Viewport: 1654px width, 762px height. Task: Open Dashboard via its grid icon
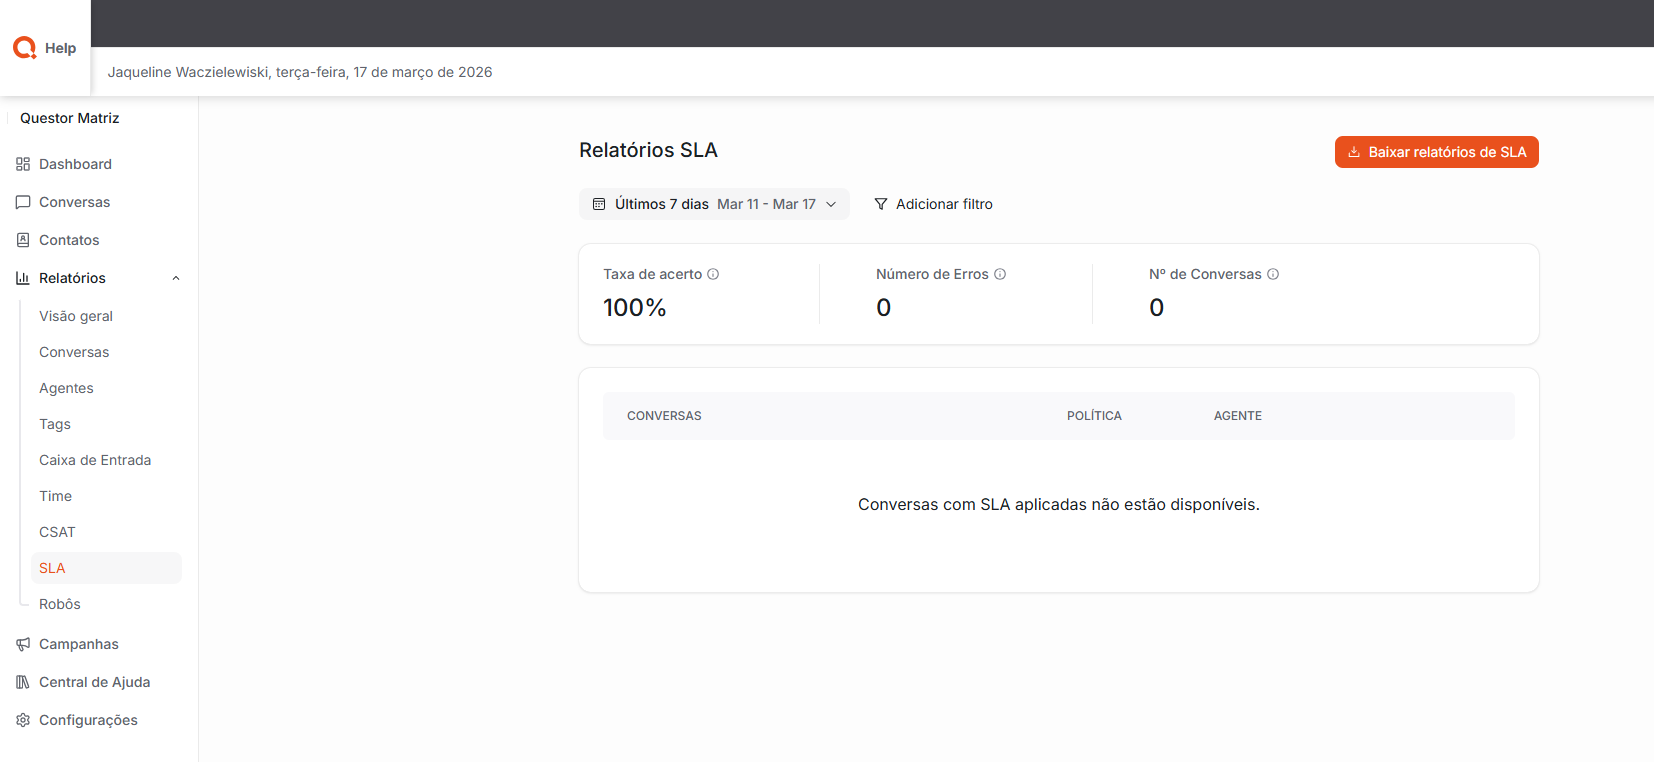click(x=23, y=164)
